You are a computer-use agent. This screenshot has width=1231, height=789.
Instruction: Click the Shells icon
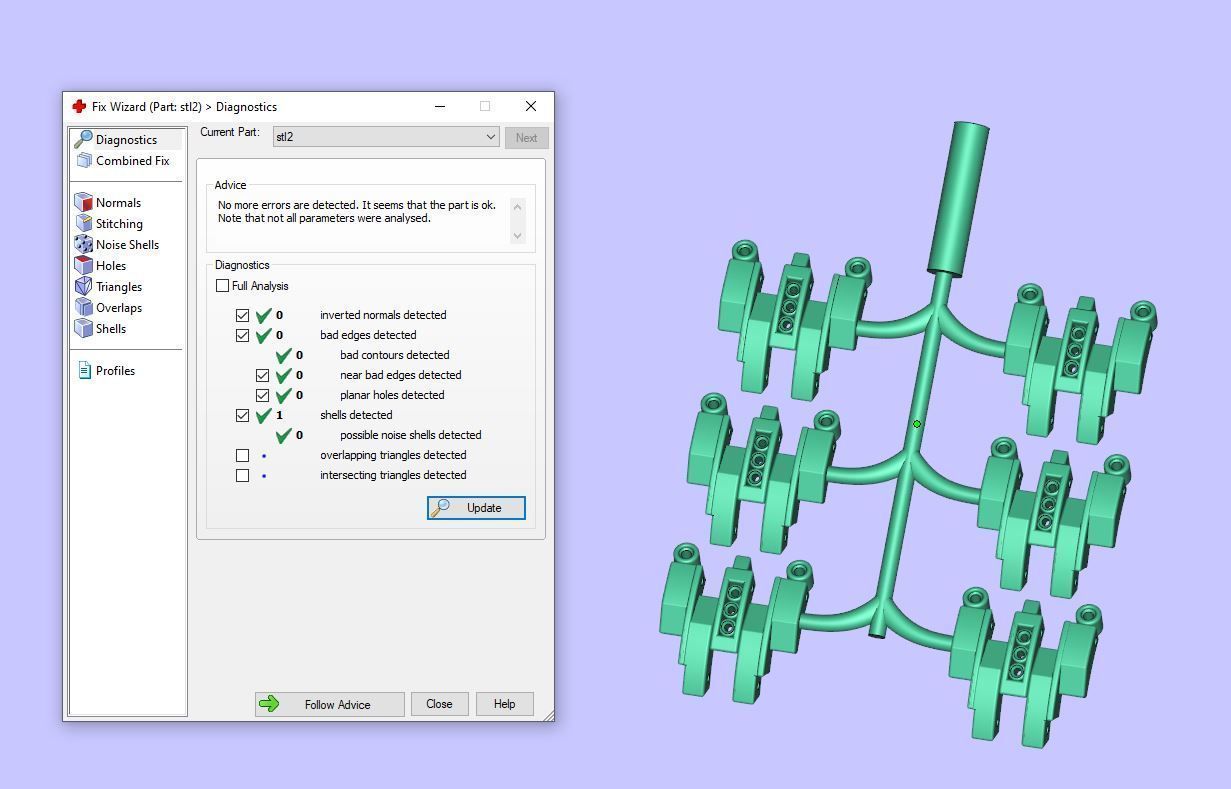[x=84, y=328]
